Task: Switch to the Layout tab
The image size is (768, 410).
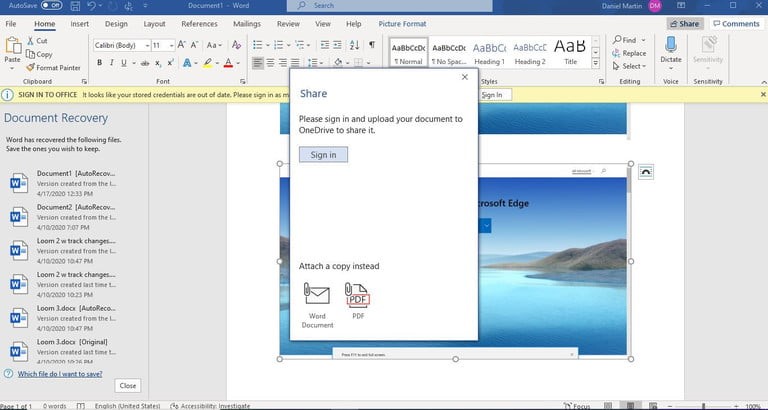Action: pos(154,24)
